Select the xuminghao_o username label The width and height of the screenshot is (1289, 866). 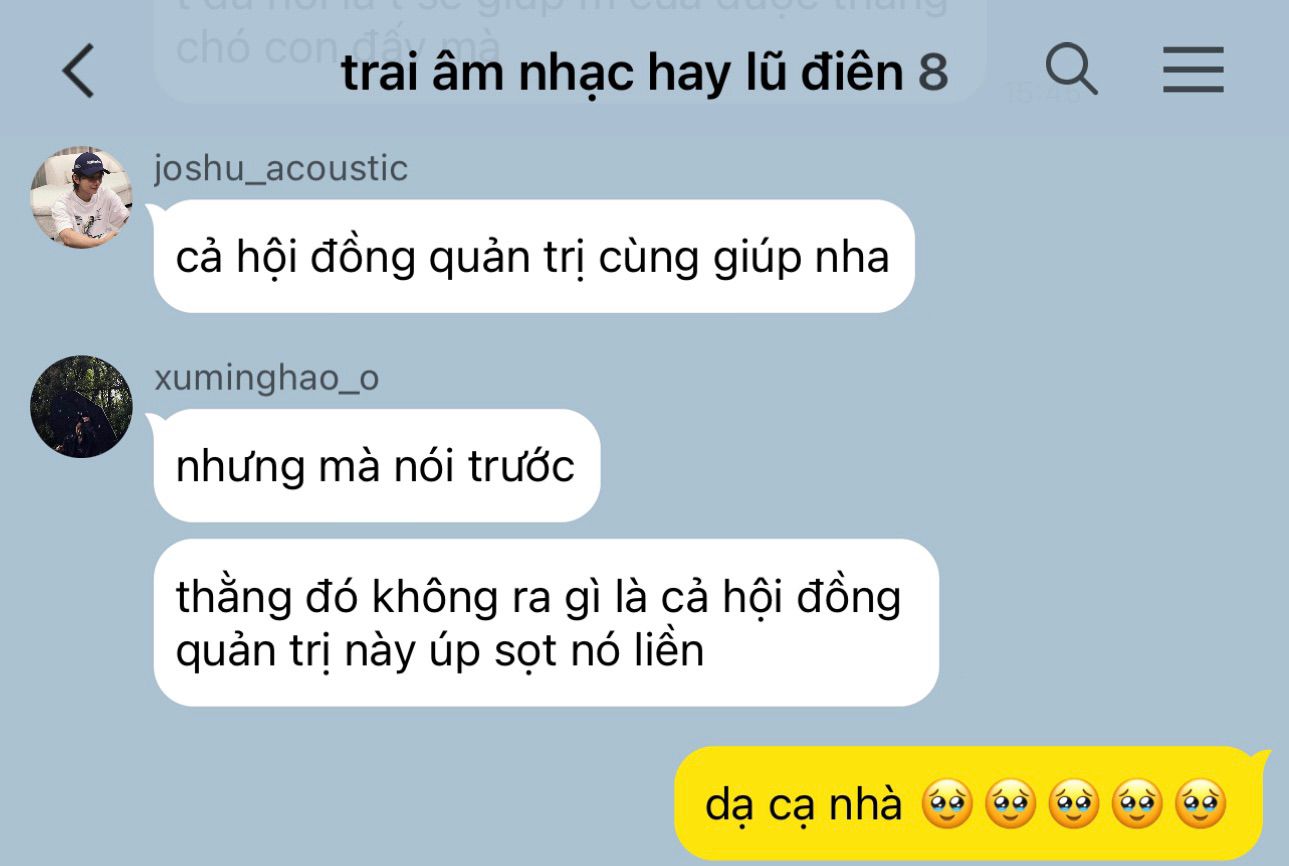point(267,379)
